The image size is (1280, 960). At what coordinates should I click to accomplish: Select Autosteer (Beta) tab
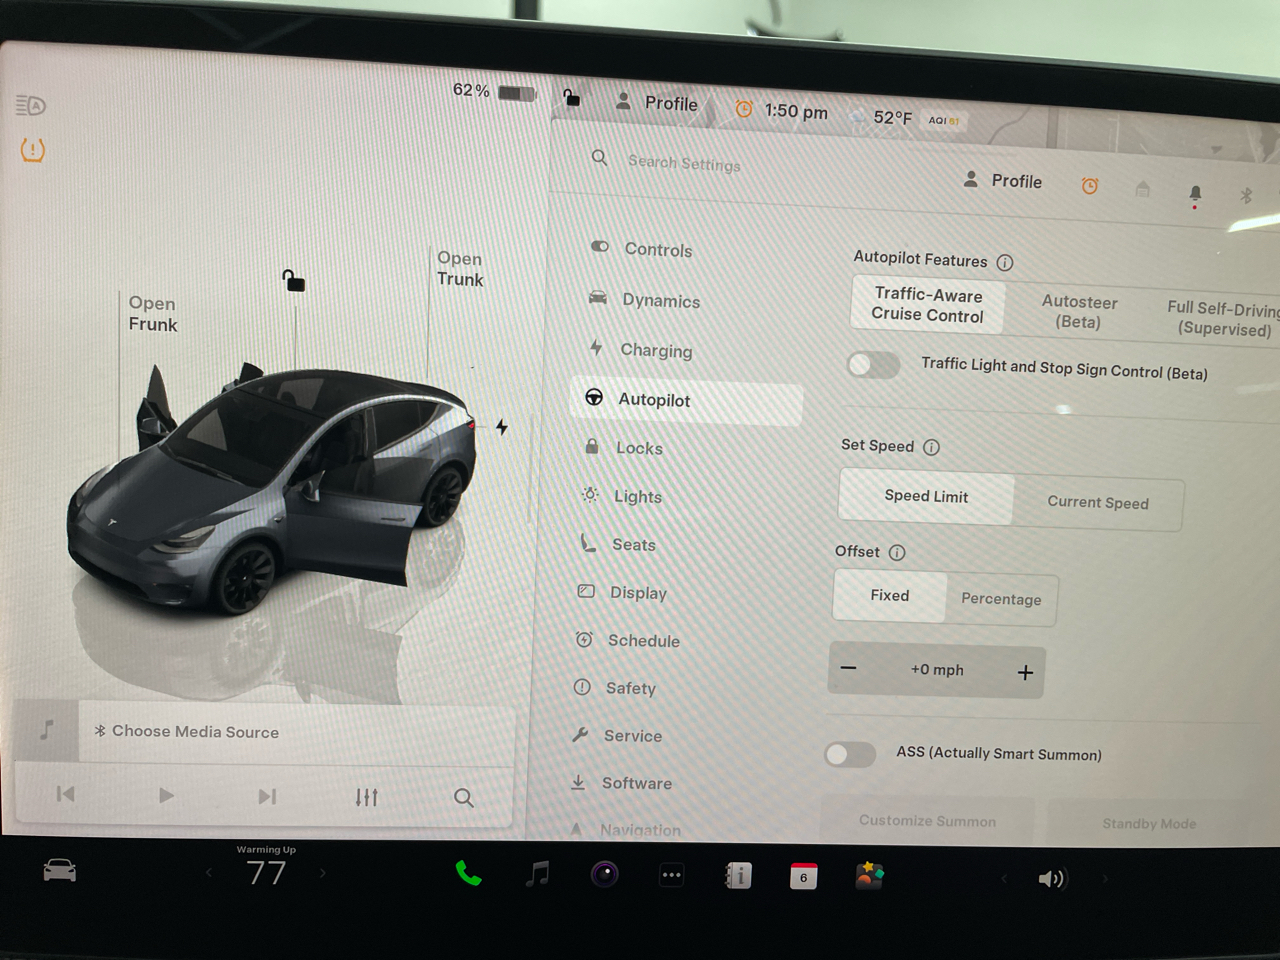click(x=1078, y=311)
